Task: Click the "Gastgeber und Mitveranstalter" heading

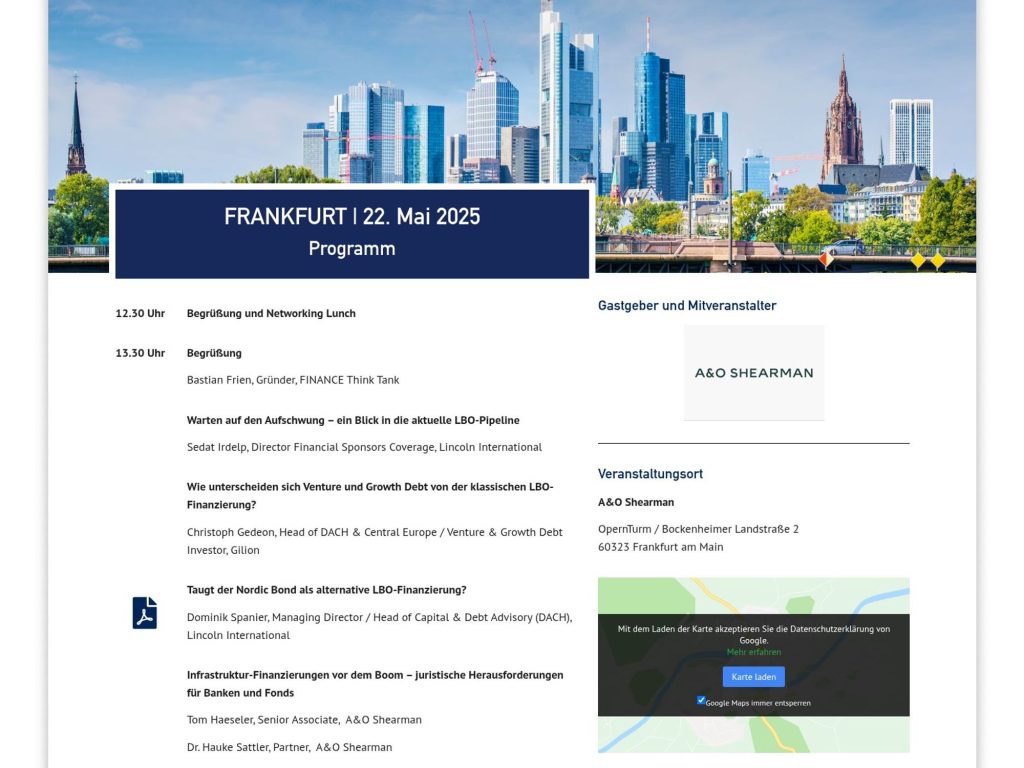Action: (x=687, y=305)
